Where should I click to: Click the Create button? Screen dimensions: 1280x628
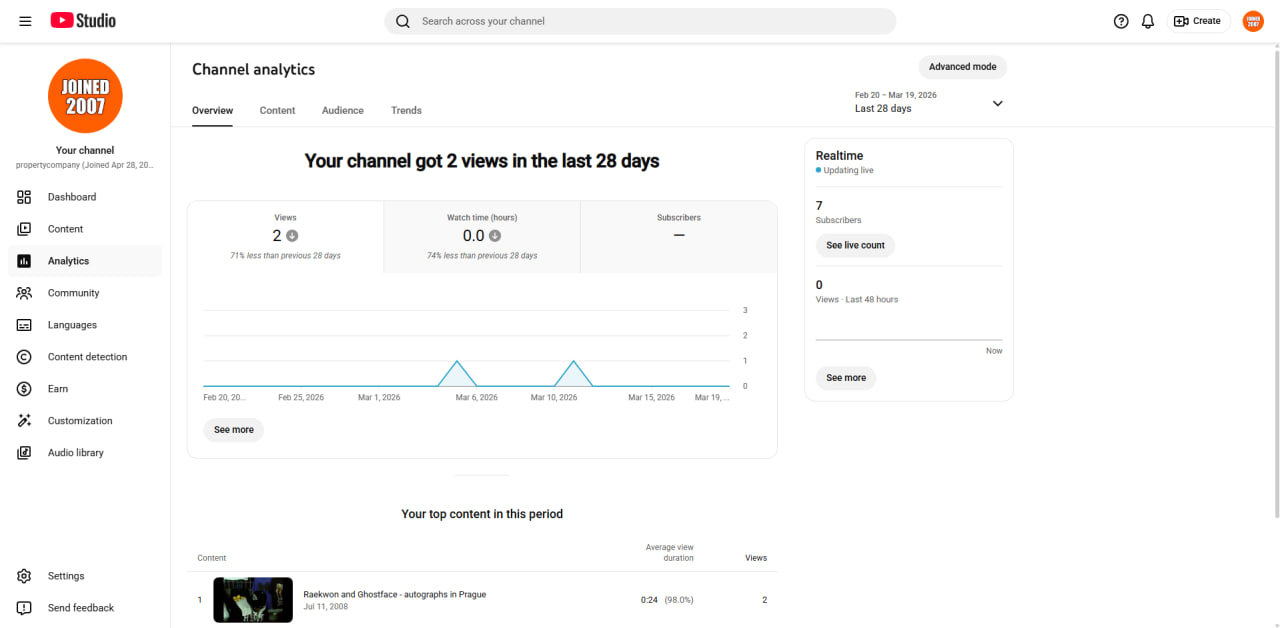[1198, 21]
